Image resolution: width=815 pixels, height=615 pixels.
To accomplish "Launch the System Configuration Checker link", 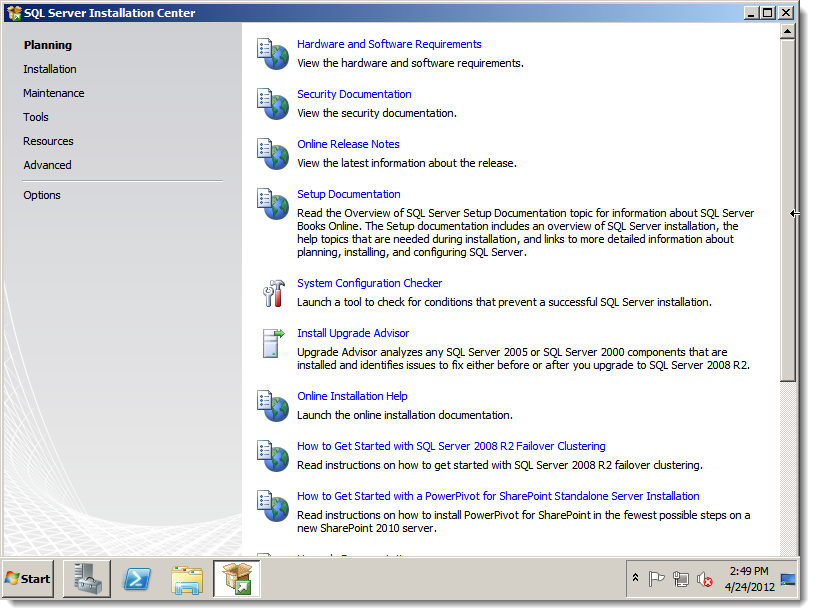I will pyautogui.click(x=370, y=283).
